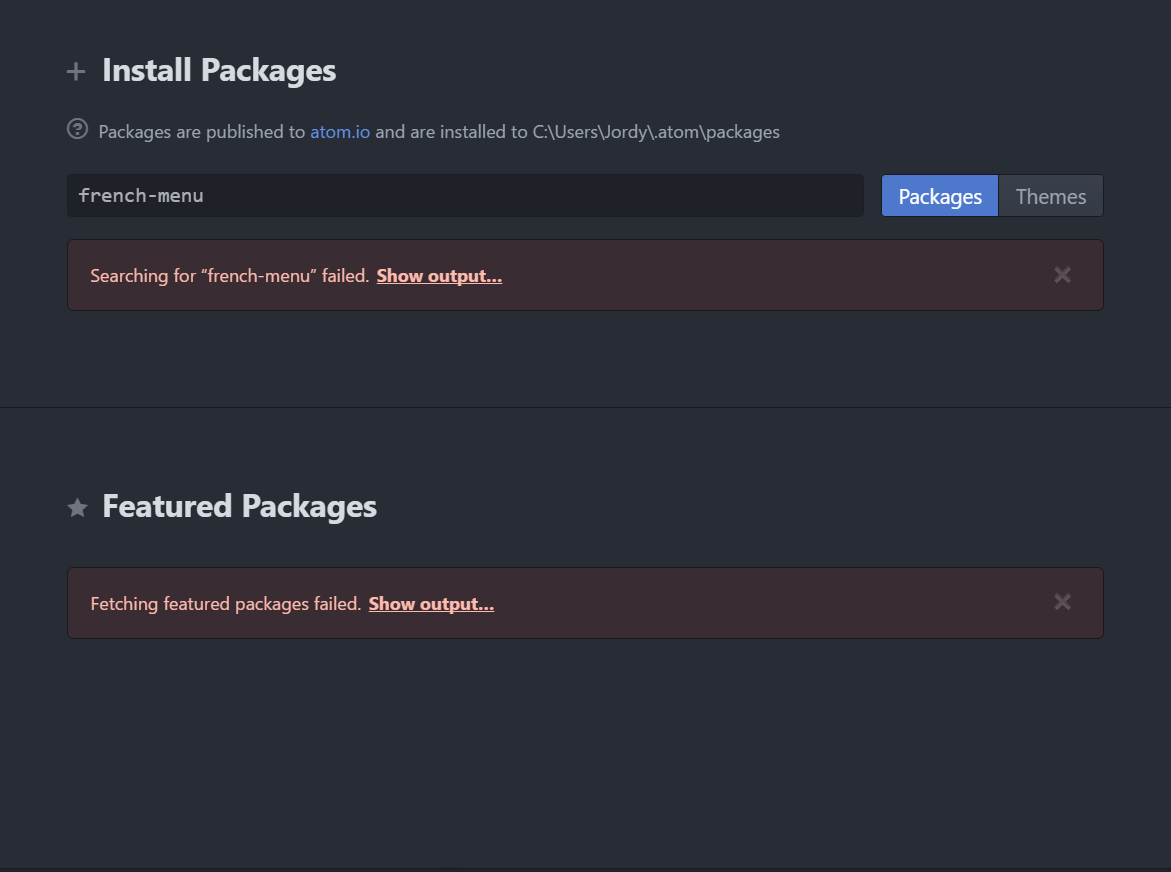Click the Featured Packages heading

[x=239, y=506]
